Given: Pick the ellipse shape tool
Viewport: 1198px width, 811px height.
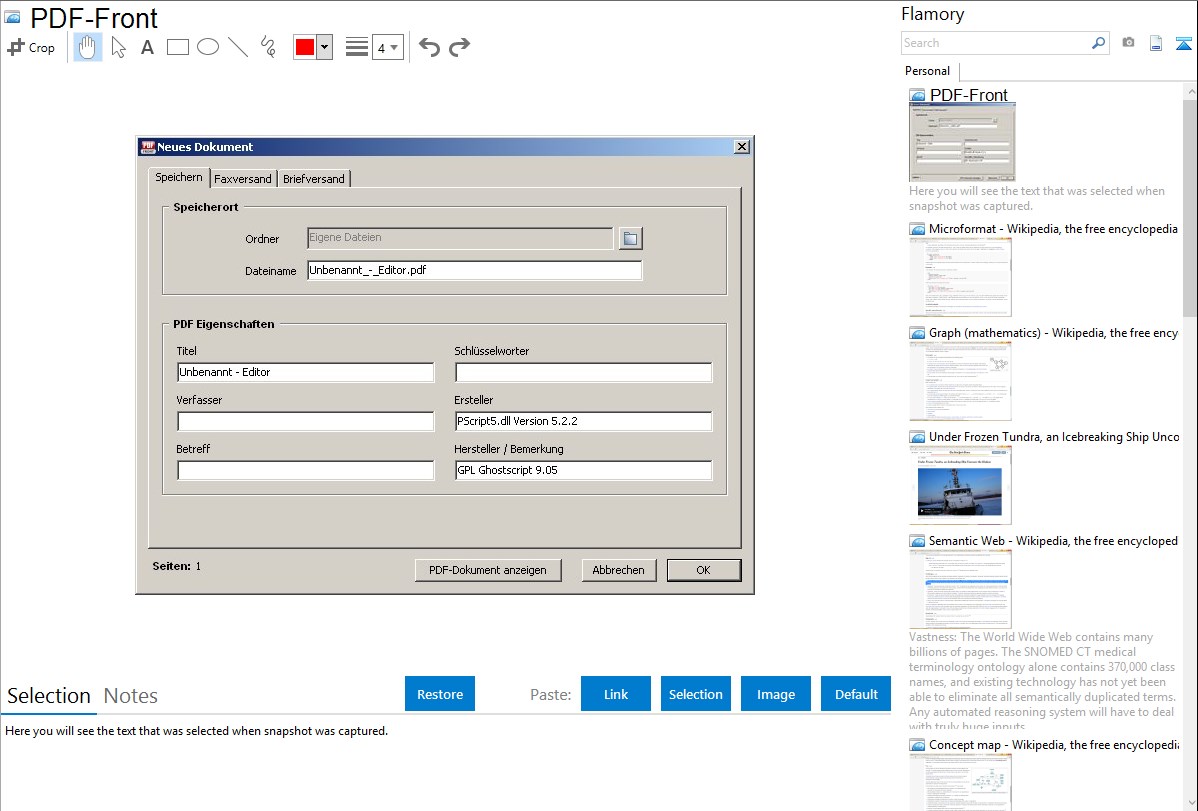Looking at the screenshot, I should [x=208, y=47].
